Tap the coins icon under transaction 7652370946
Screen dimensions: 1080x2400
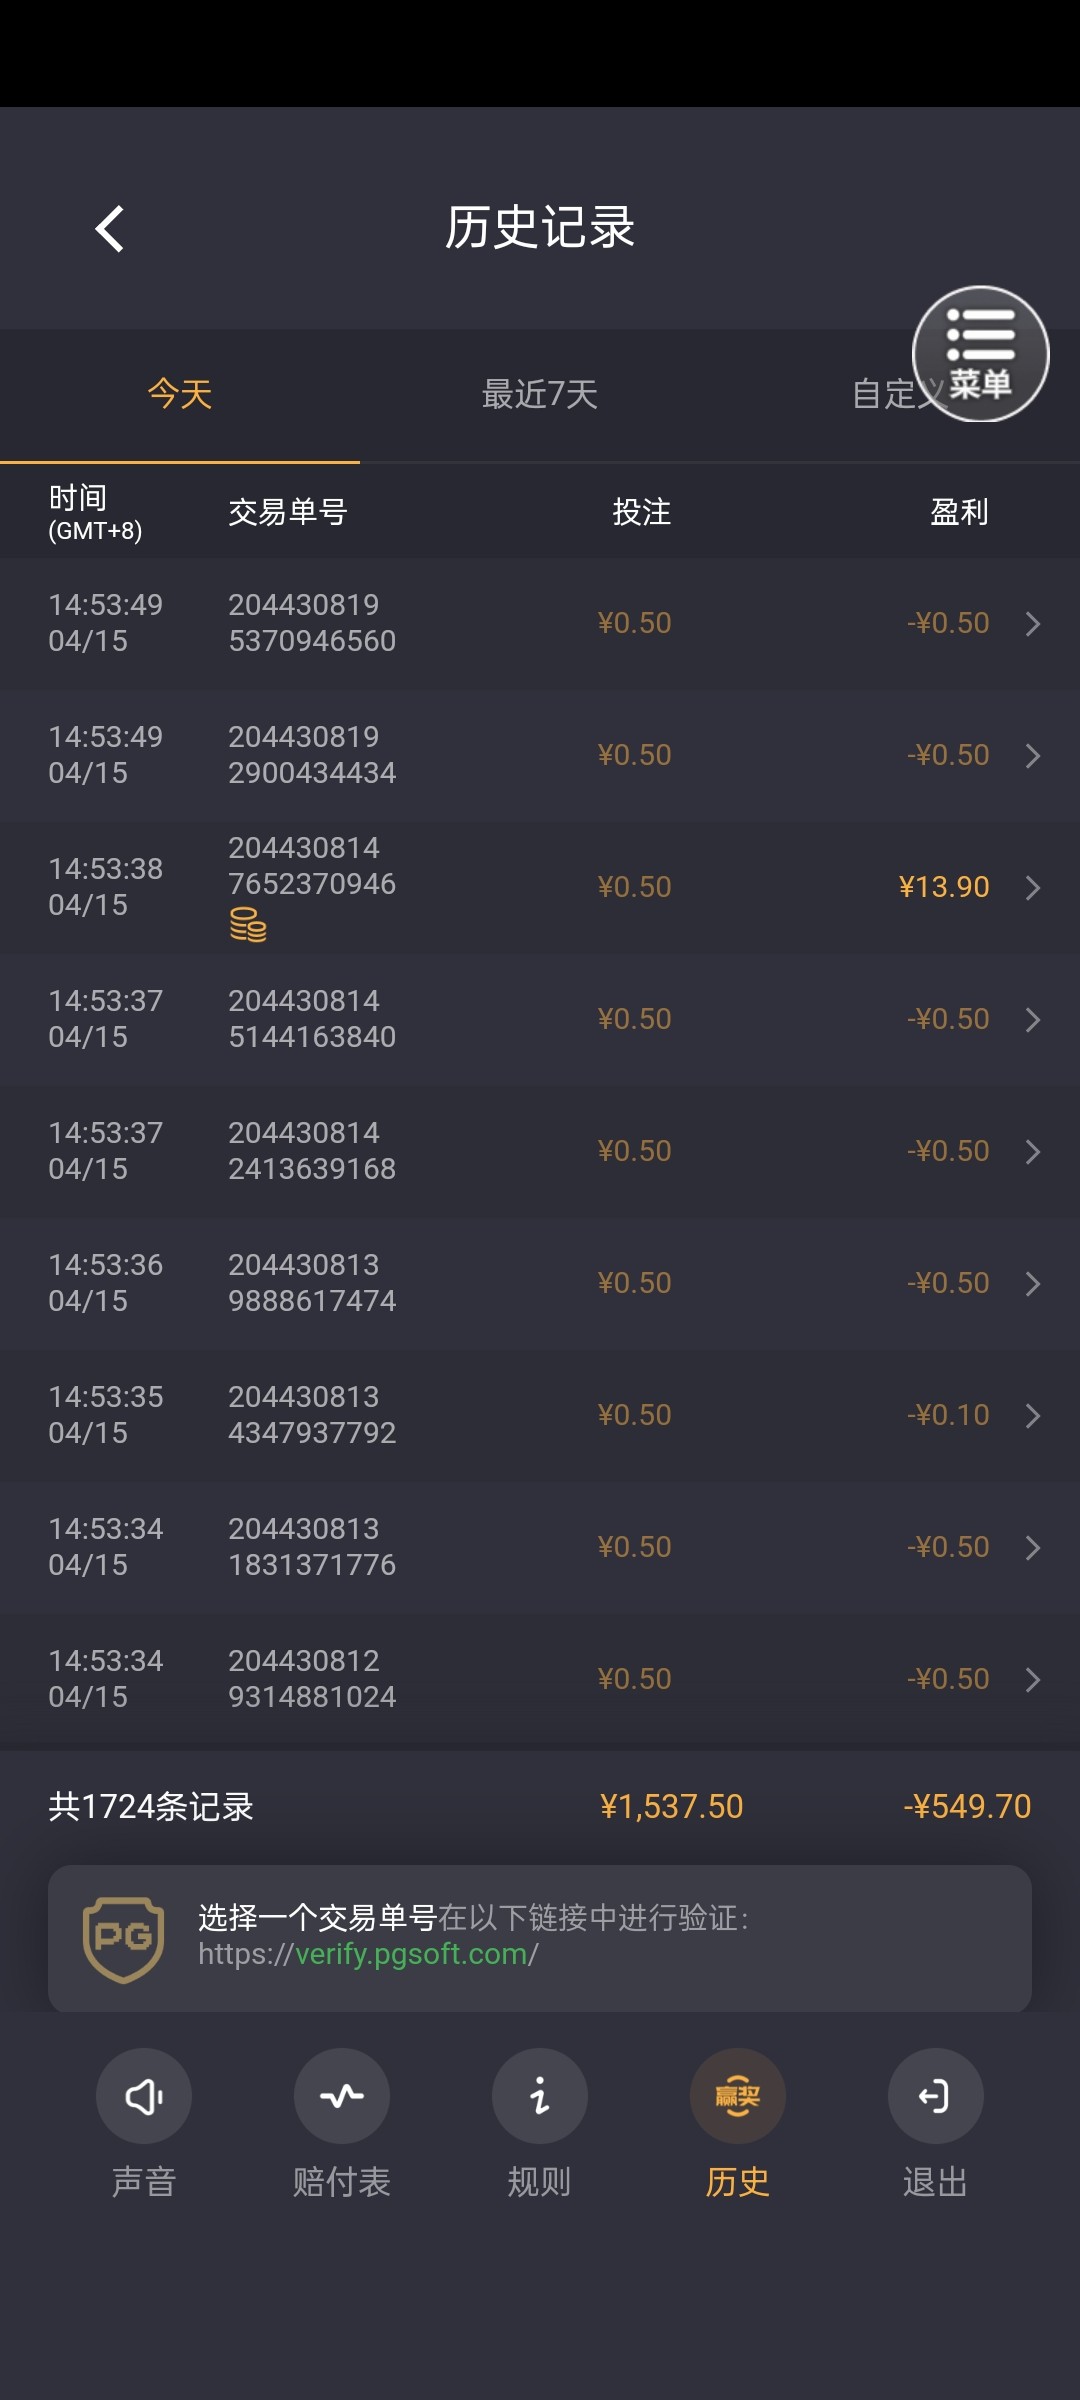pos(248,925)
